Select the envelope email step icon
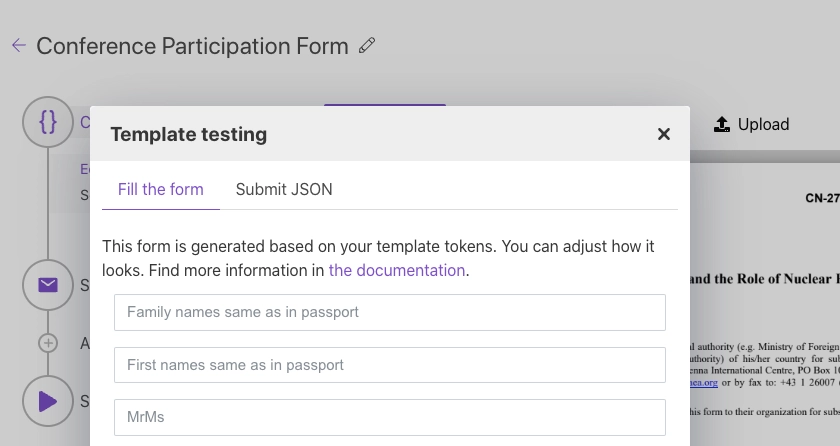The width and height of the screenshot is (840, 446). (x=48, y=285)
